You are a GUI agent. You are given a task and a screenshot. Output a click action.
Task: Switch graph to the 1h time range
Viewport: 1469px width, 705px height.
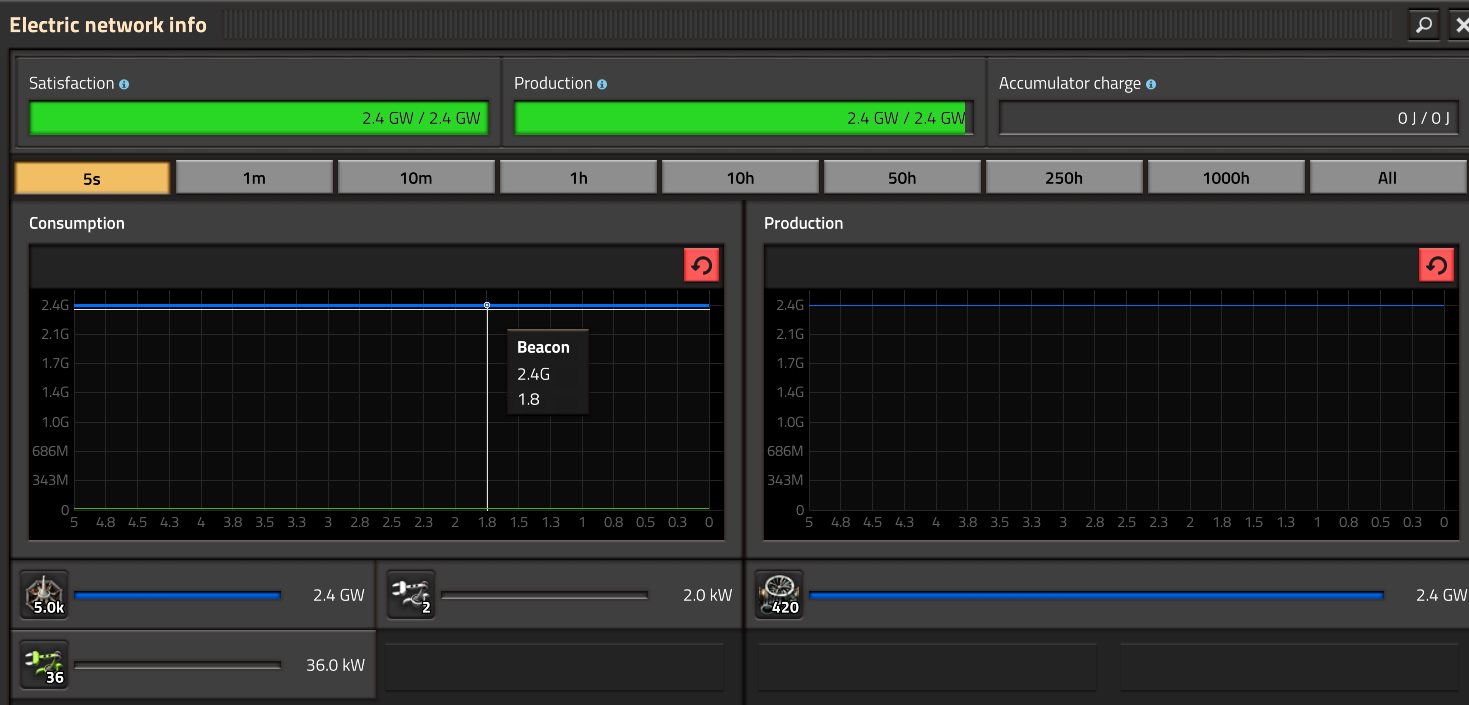pyautogui.click(x=578, y=178)
